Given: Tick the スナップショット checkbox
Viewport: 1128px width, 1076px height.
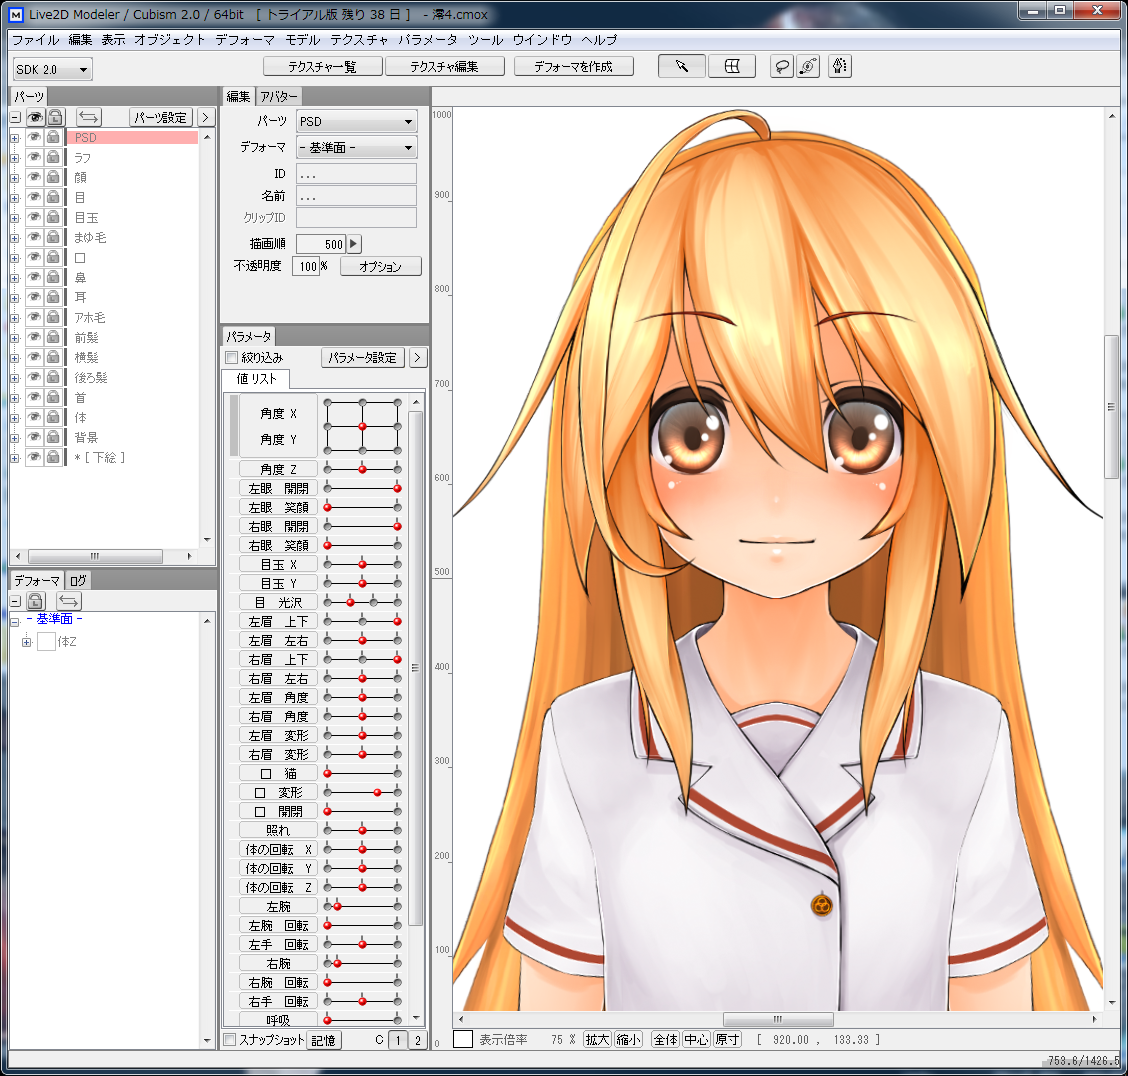Looking at the screenshot, I should coord(229,1039).
